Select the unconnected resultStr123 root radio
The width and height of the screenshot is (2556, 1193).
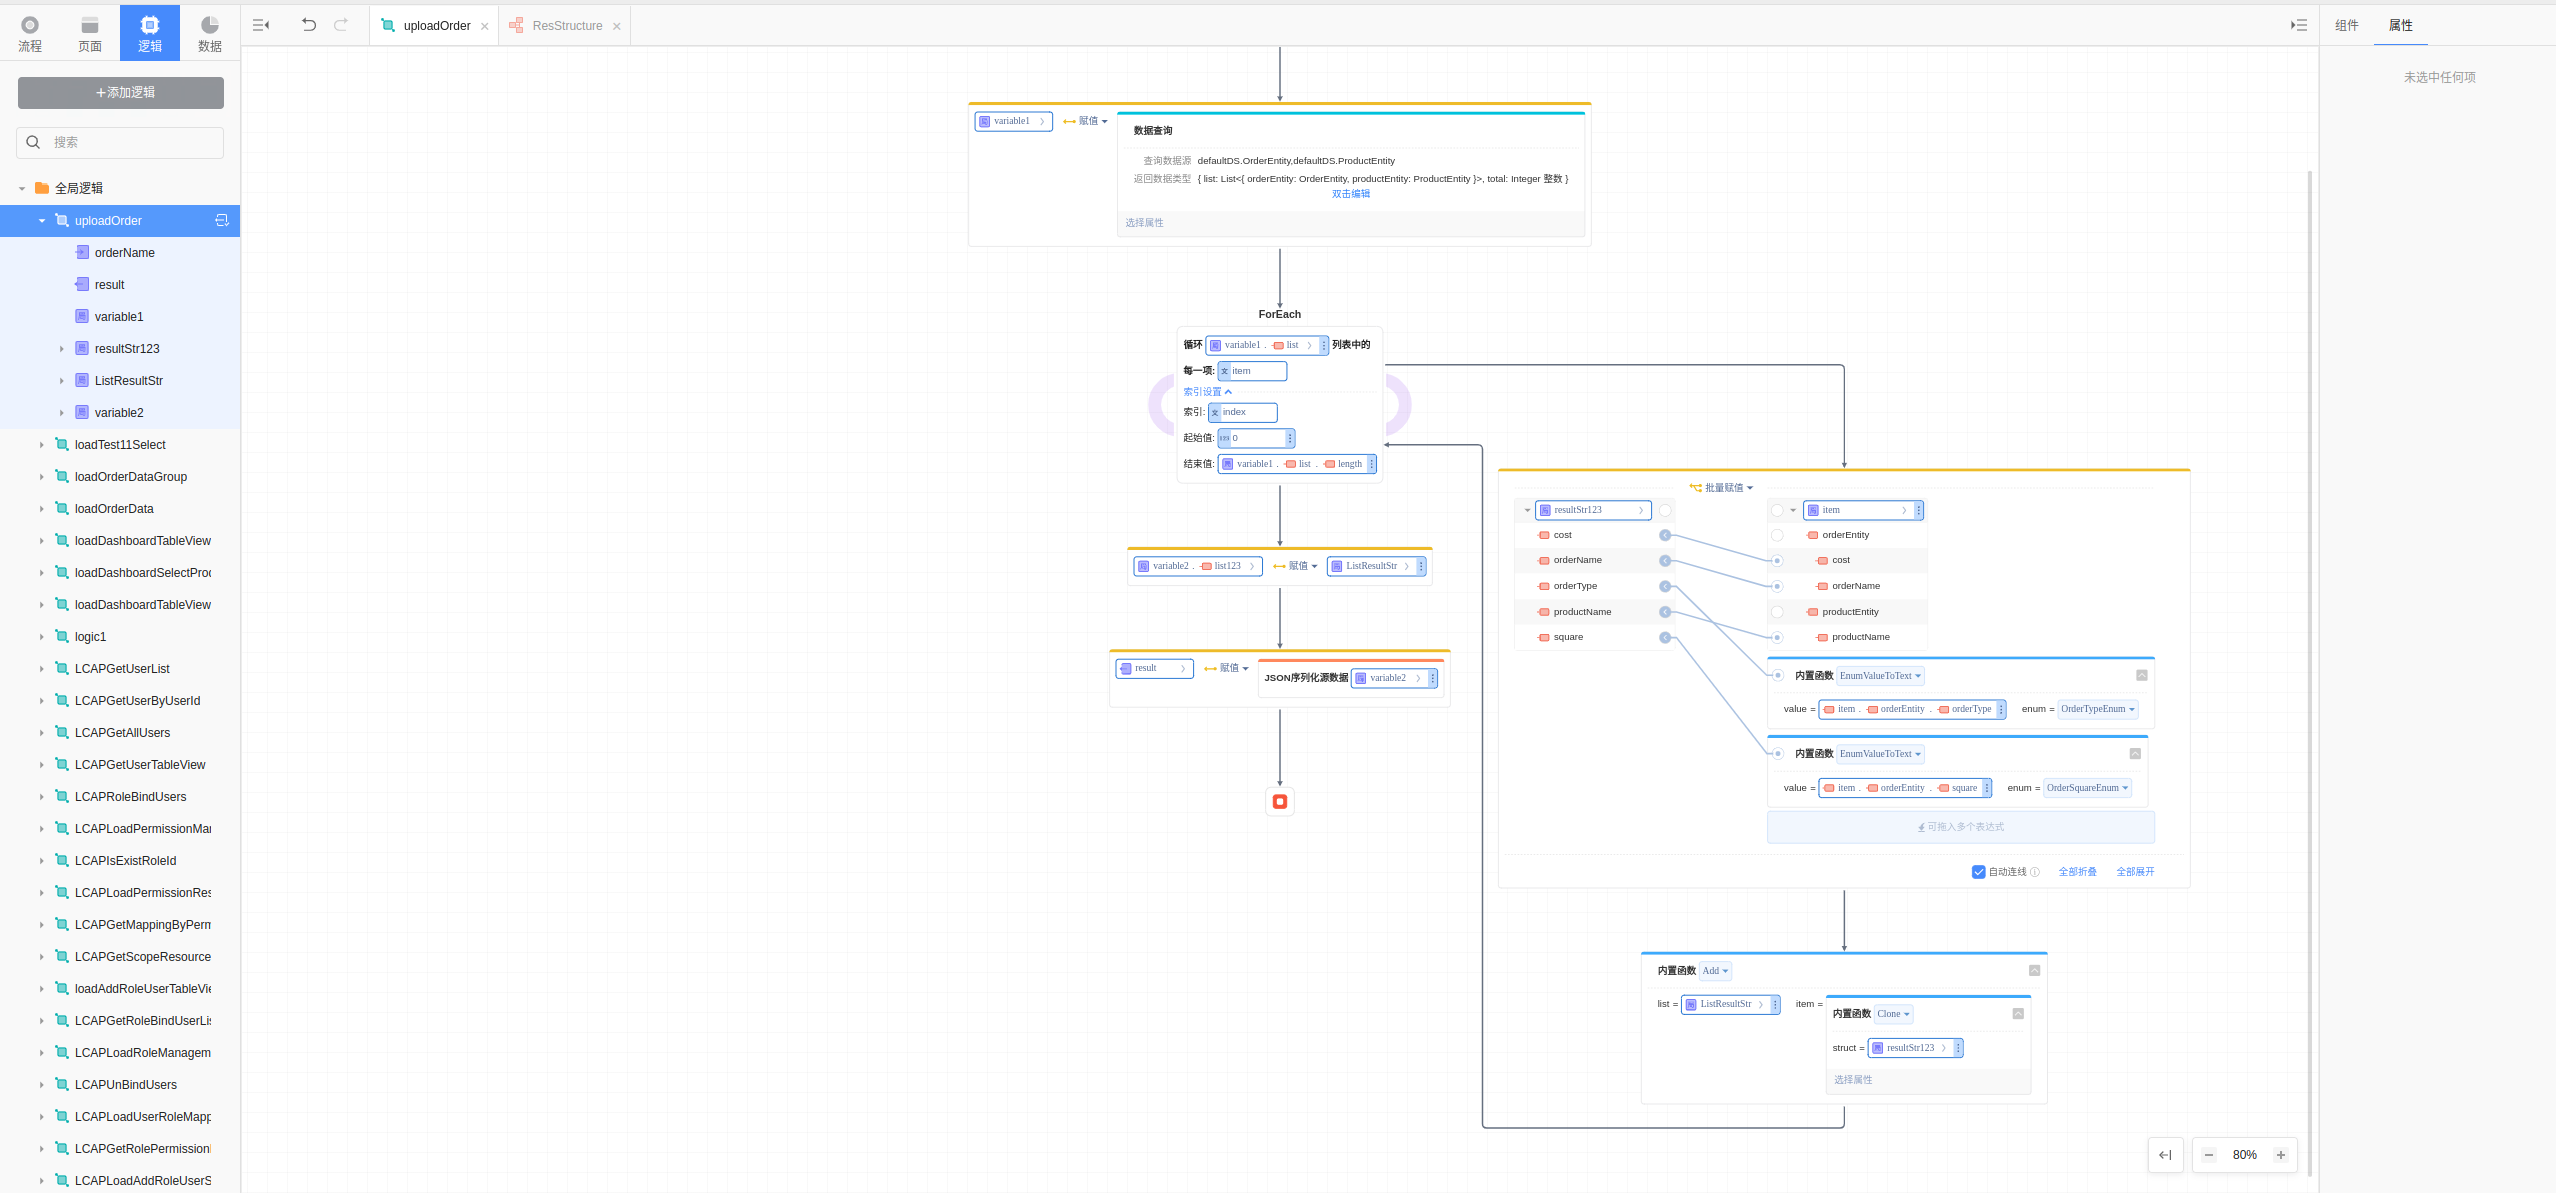tap(1665, 510)
